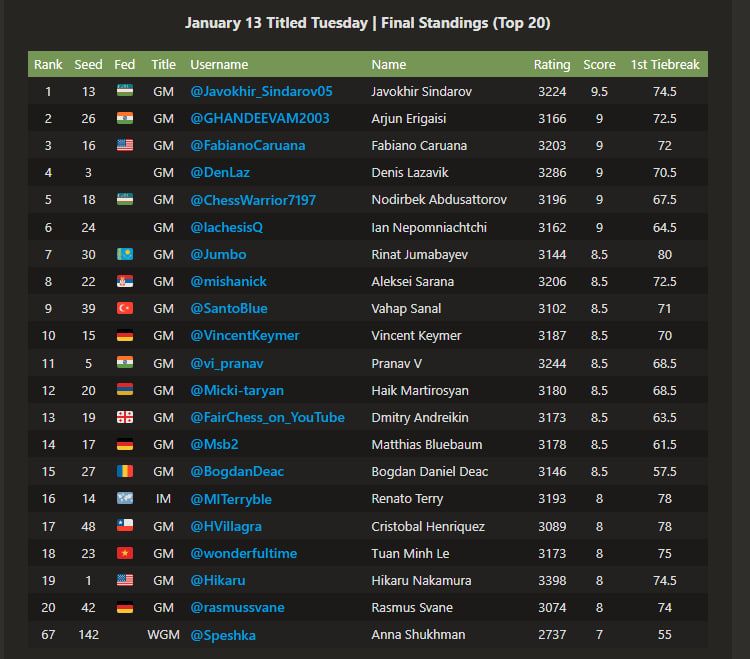Click the Uzbekistan flag beside Javokhir Sindarov
750x659 pixels.
(125, 91)
